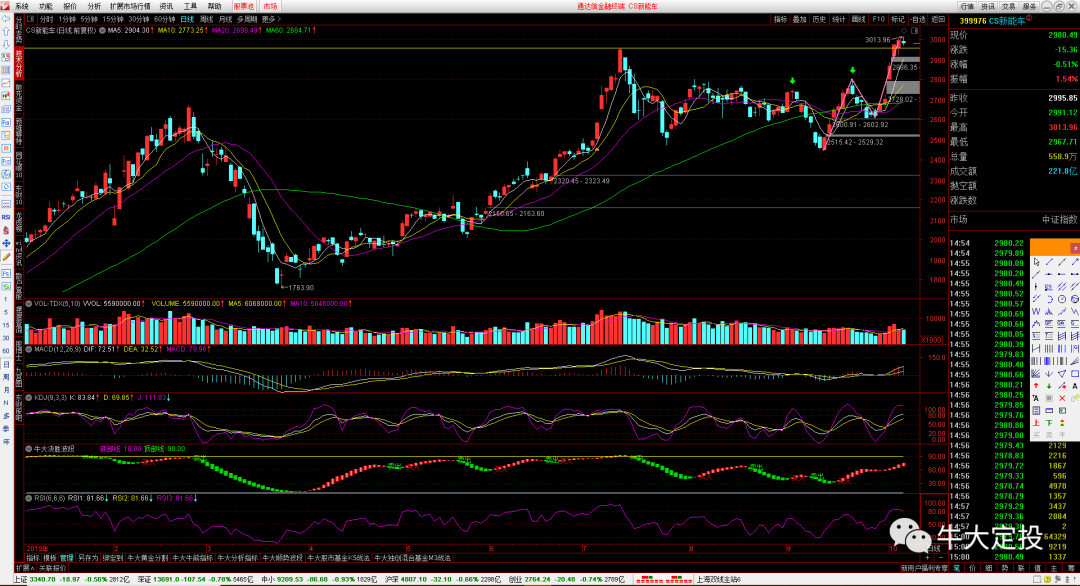Select the green down-arrow marker tool in palette

point(1049,386)
